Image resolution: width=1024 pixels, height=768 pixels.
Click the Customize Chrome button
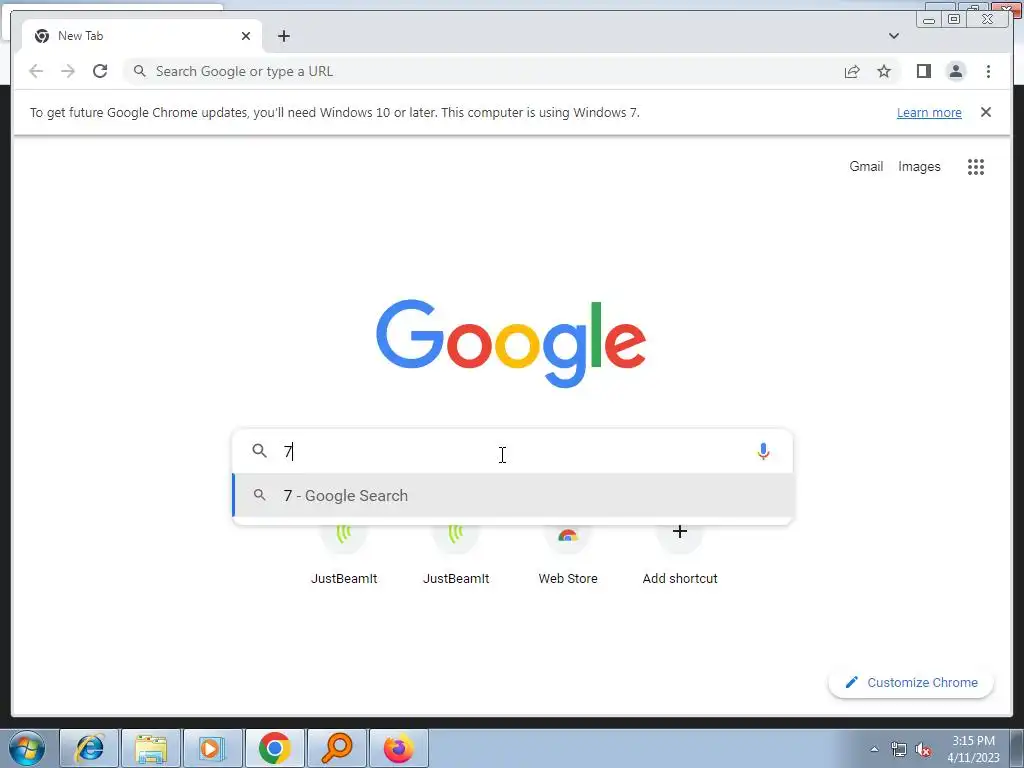[x=911, y=682]
